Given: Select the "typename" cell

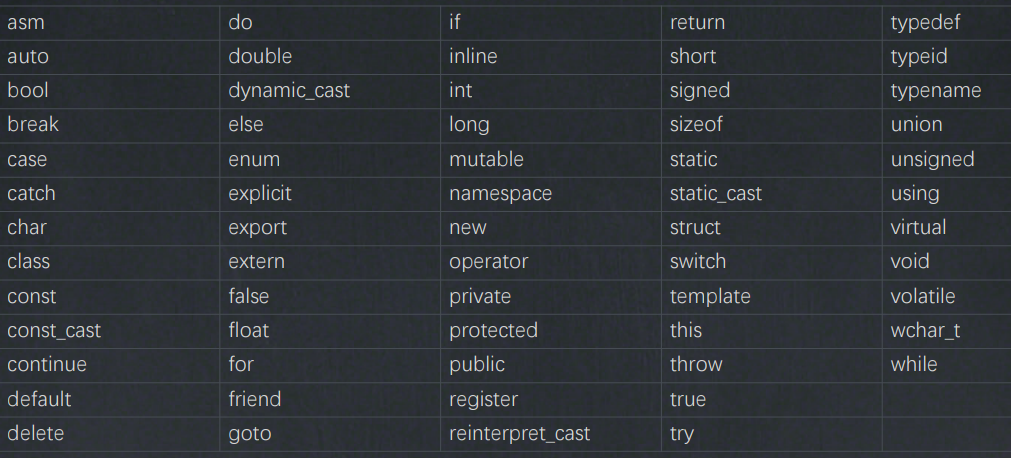Looking at the screenshot, I should tap(936, 90).
